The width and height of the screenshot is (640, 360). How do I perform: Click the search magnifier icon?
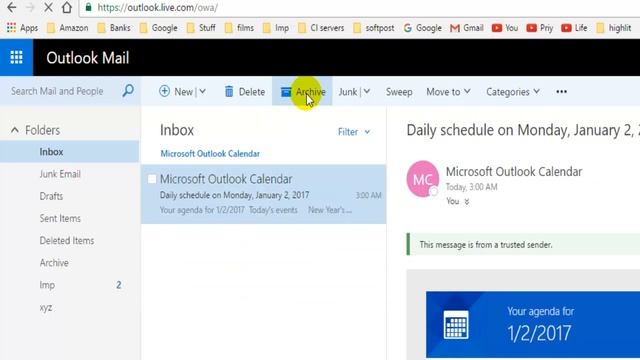tap(128, 91)
